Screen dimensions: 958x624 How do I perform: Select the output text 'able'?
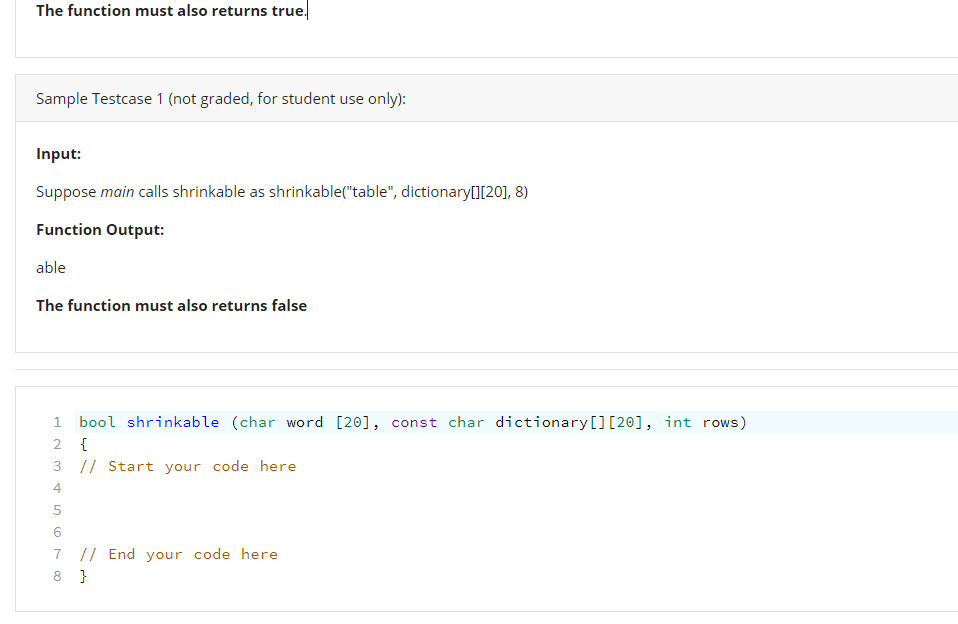(50, 267)
